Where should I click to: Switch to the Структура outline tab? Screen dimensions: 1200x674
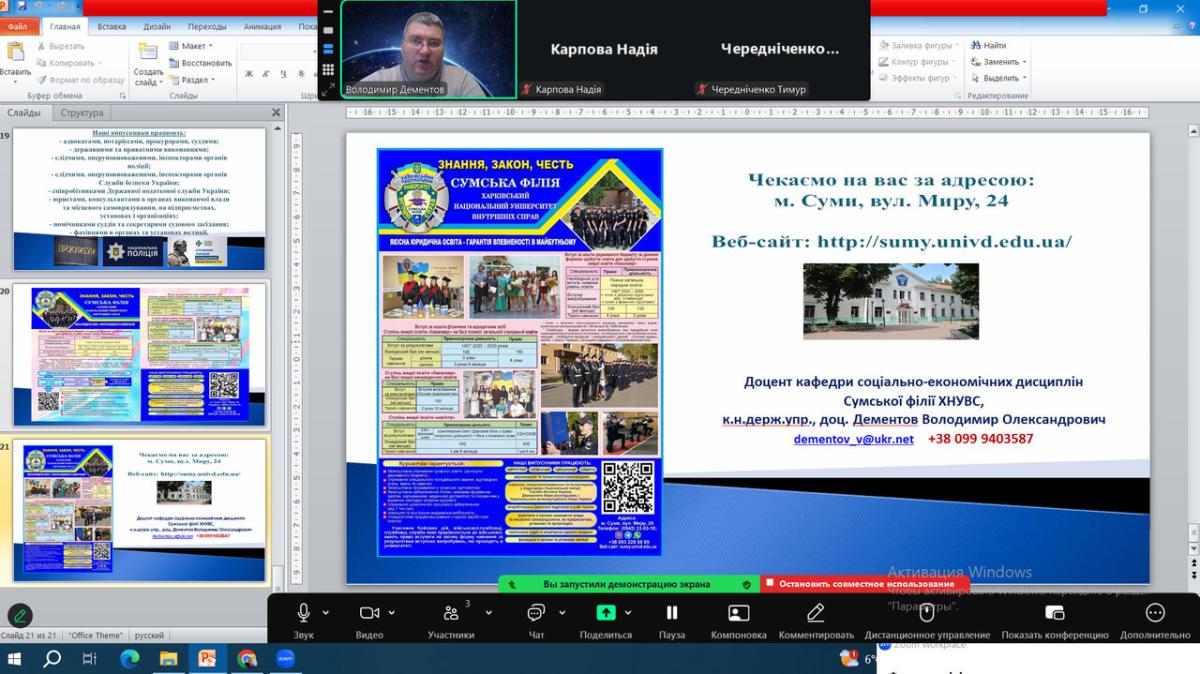[81, 113]
